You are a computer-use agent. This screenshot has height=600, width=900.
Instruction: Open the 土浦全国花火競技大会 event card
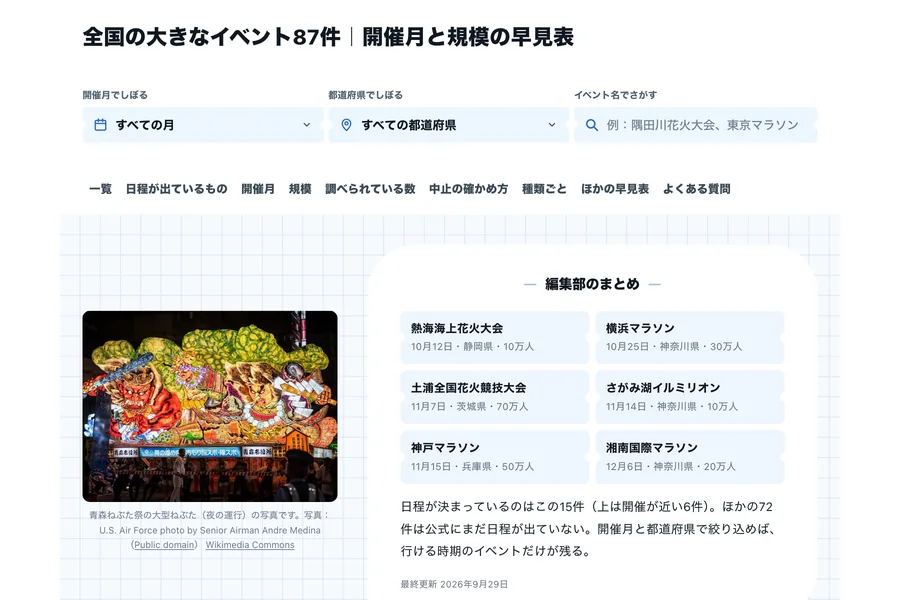coord(495,397)
